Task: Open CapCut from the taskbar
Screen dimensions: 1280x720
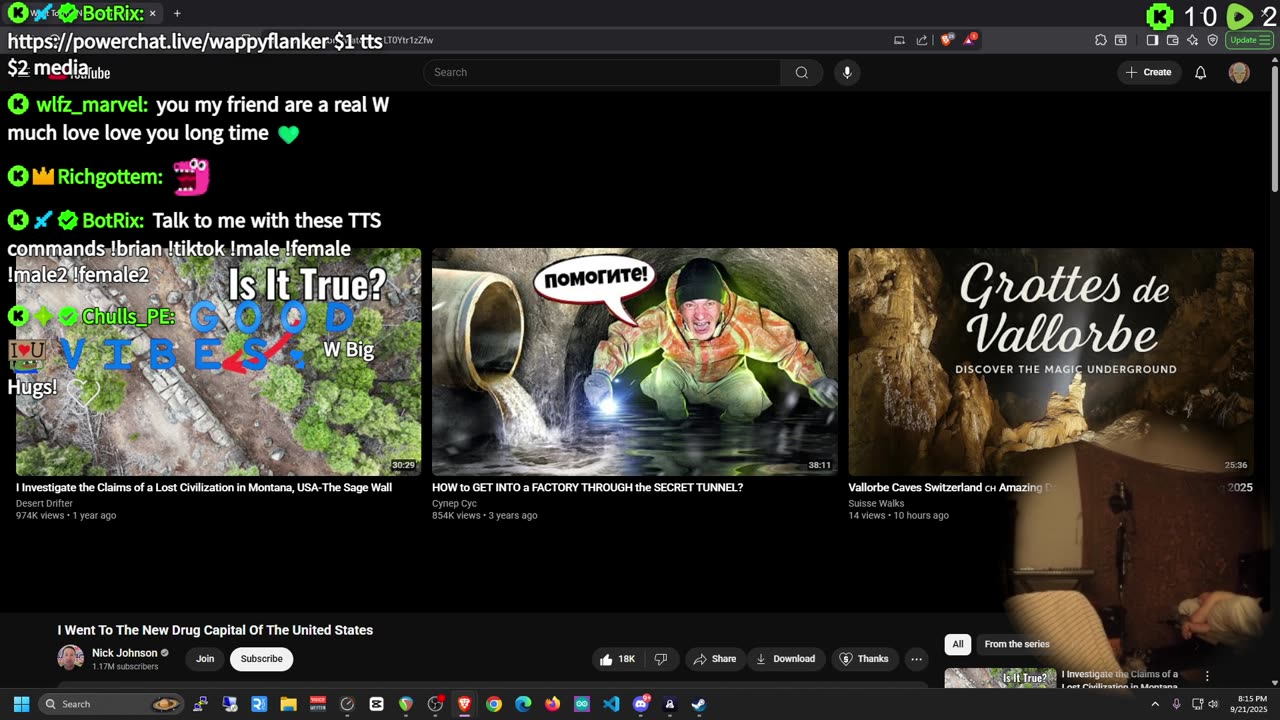Action: pos(376,704)
